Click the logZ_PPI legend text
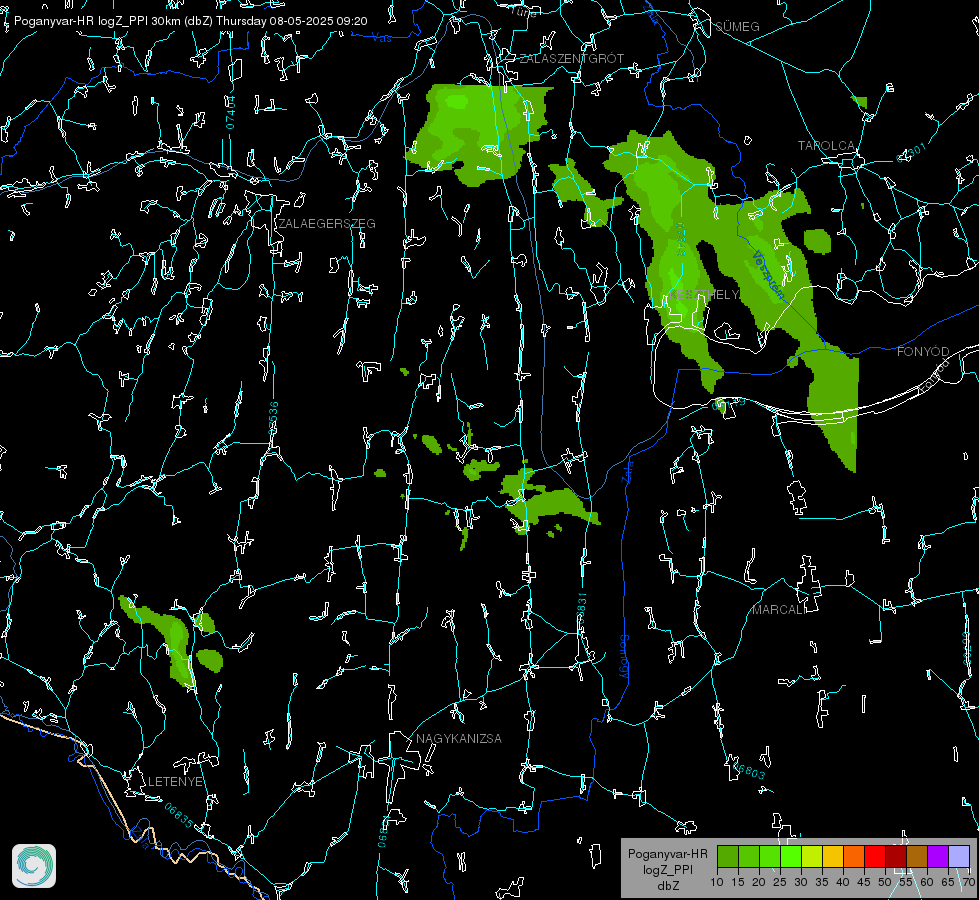Screen dimensions: 979x900 tap(667, 869)
